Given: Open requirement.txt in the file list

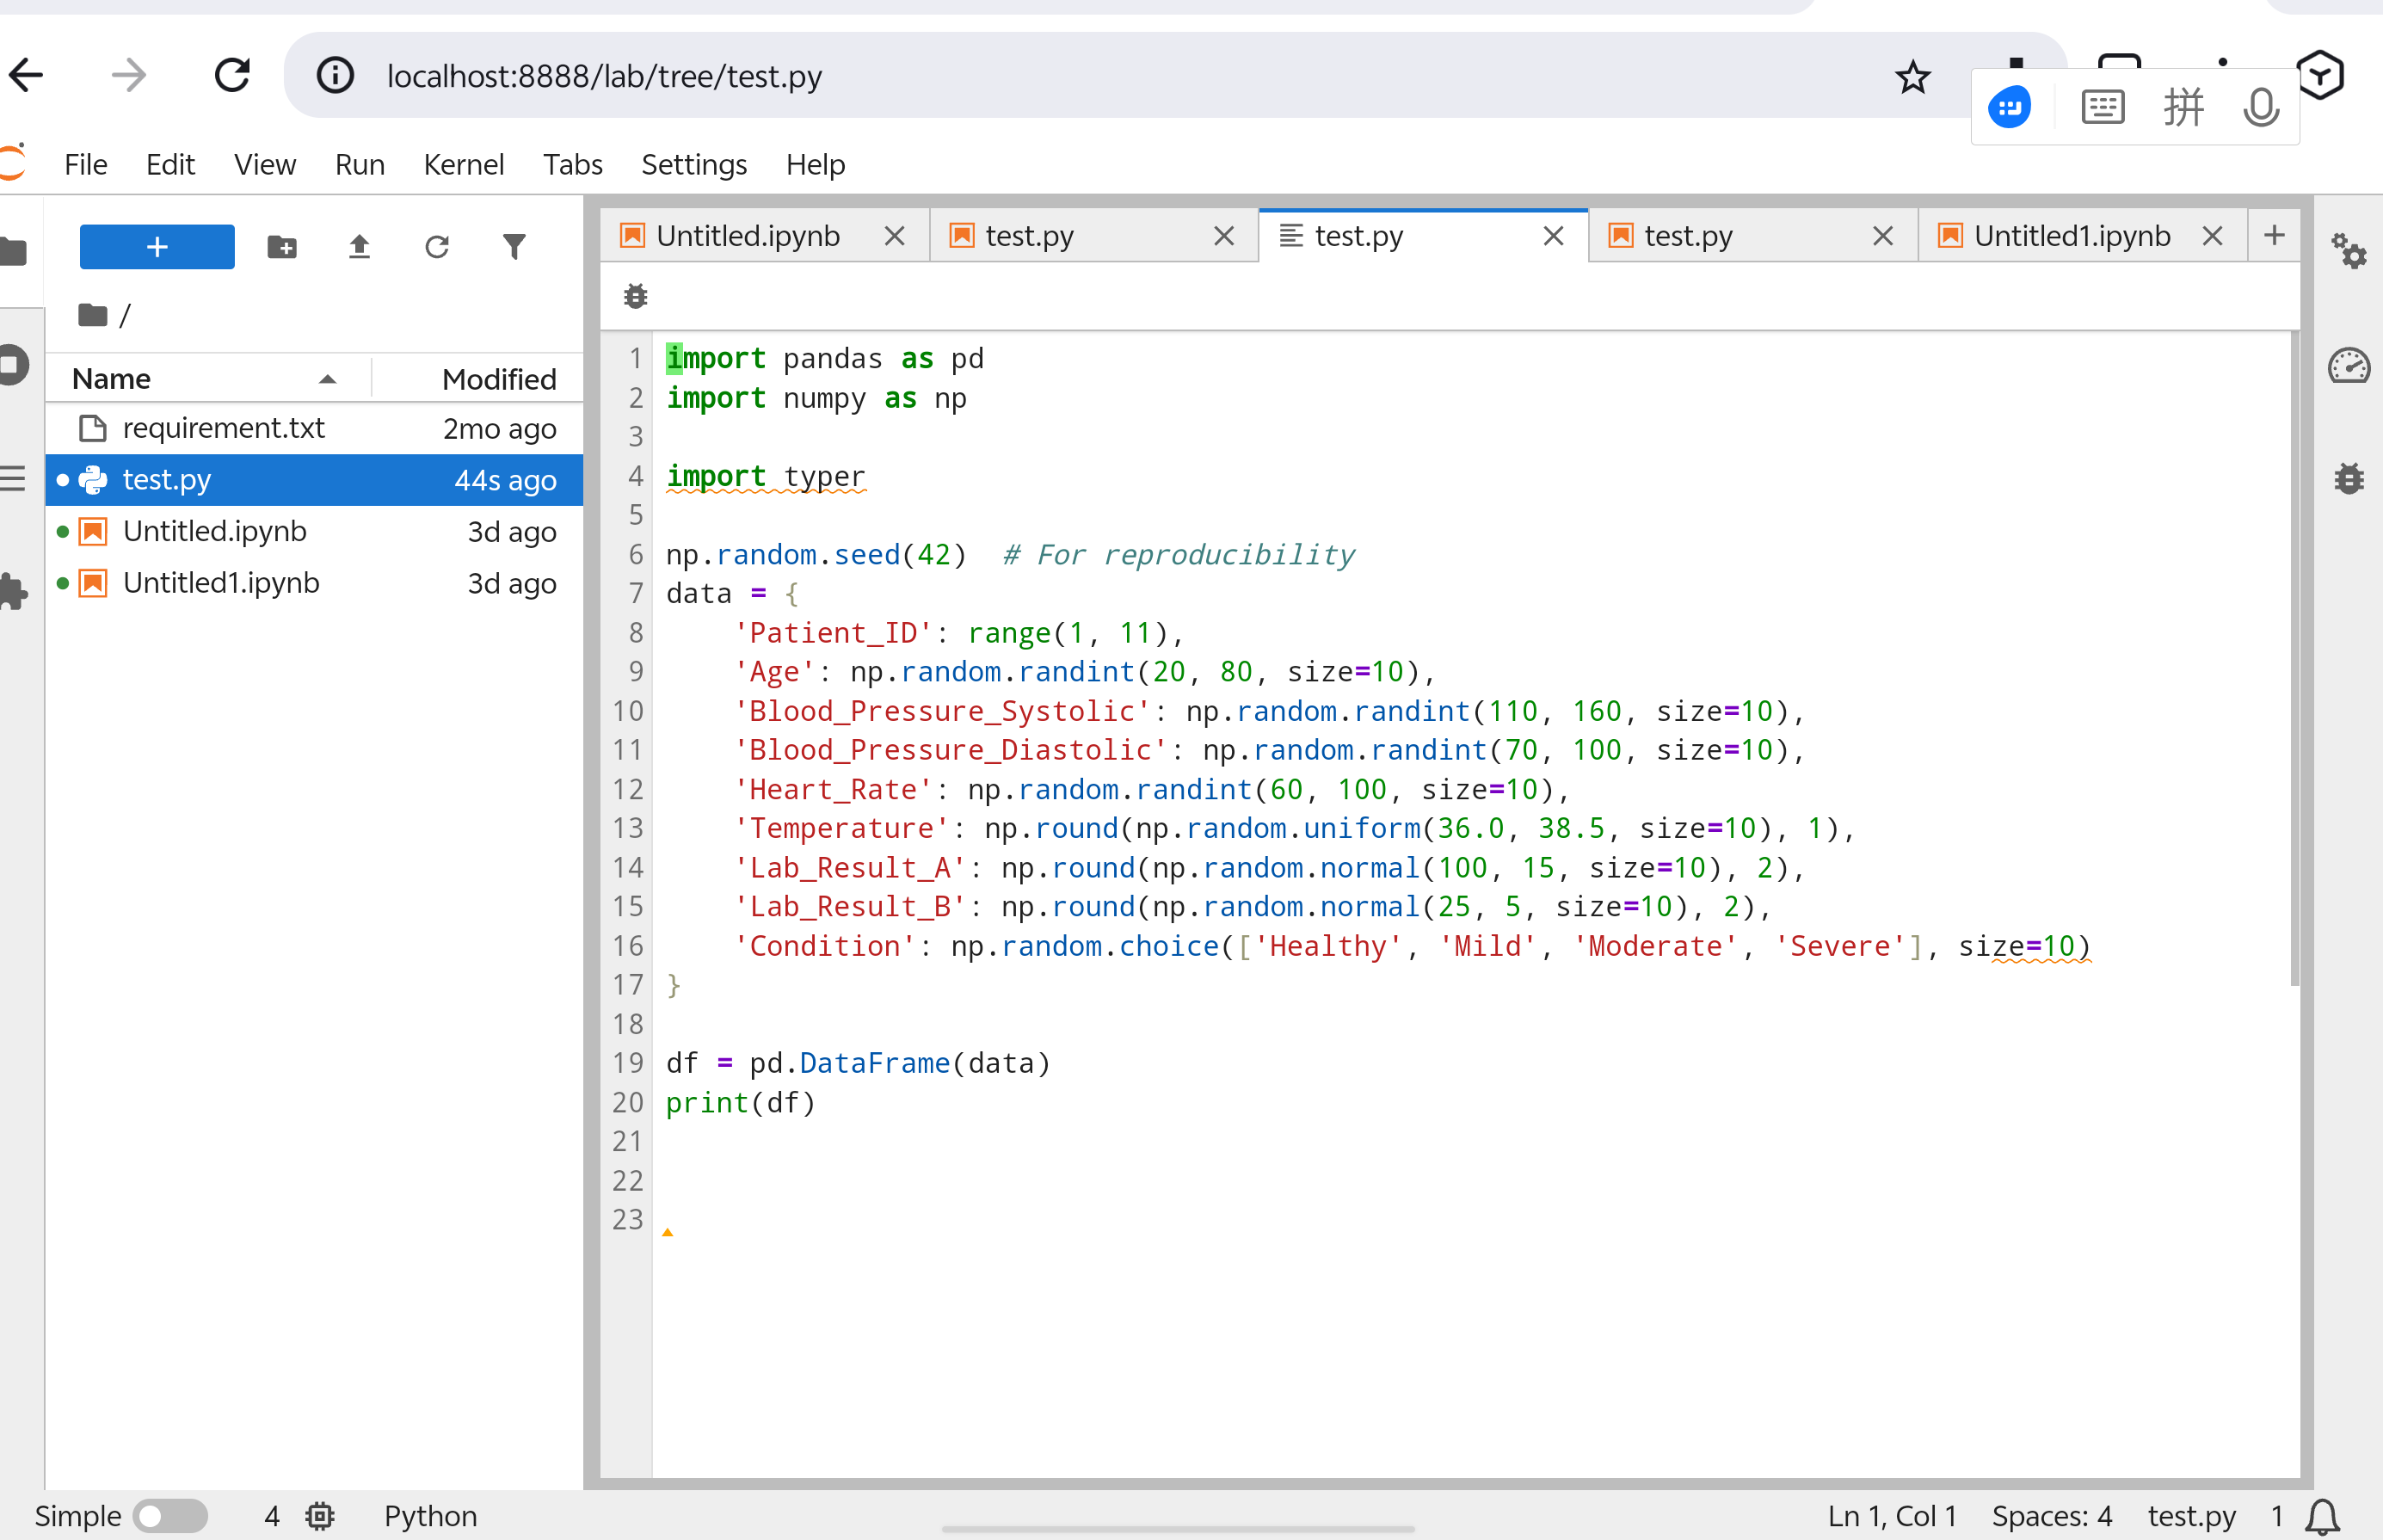Looking at the screenshot, I should click(223, 428).
